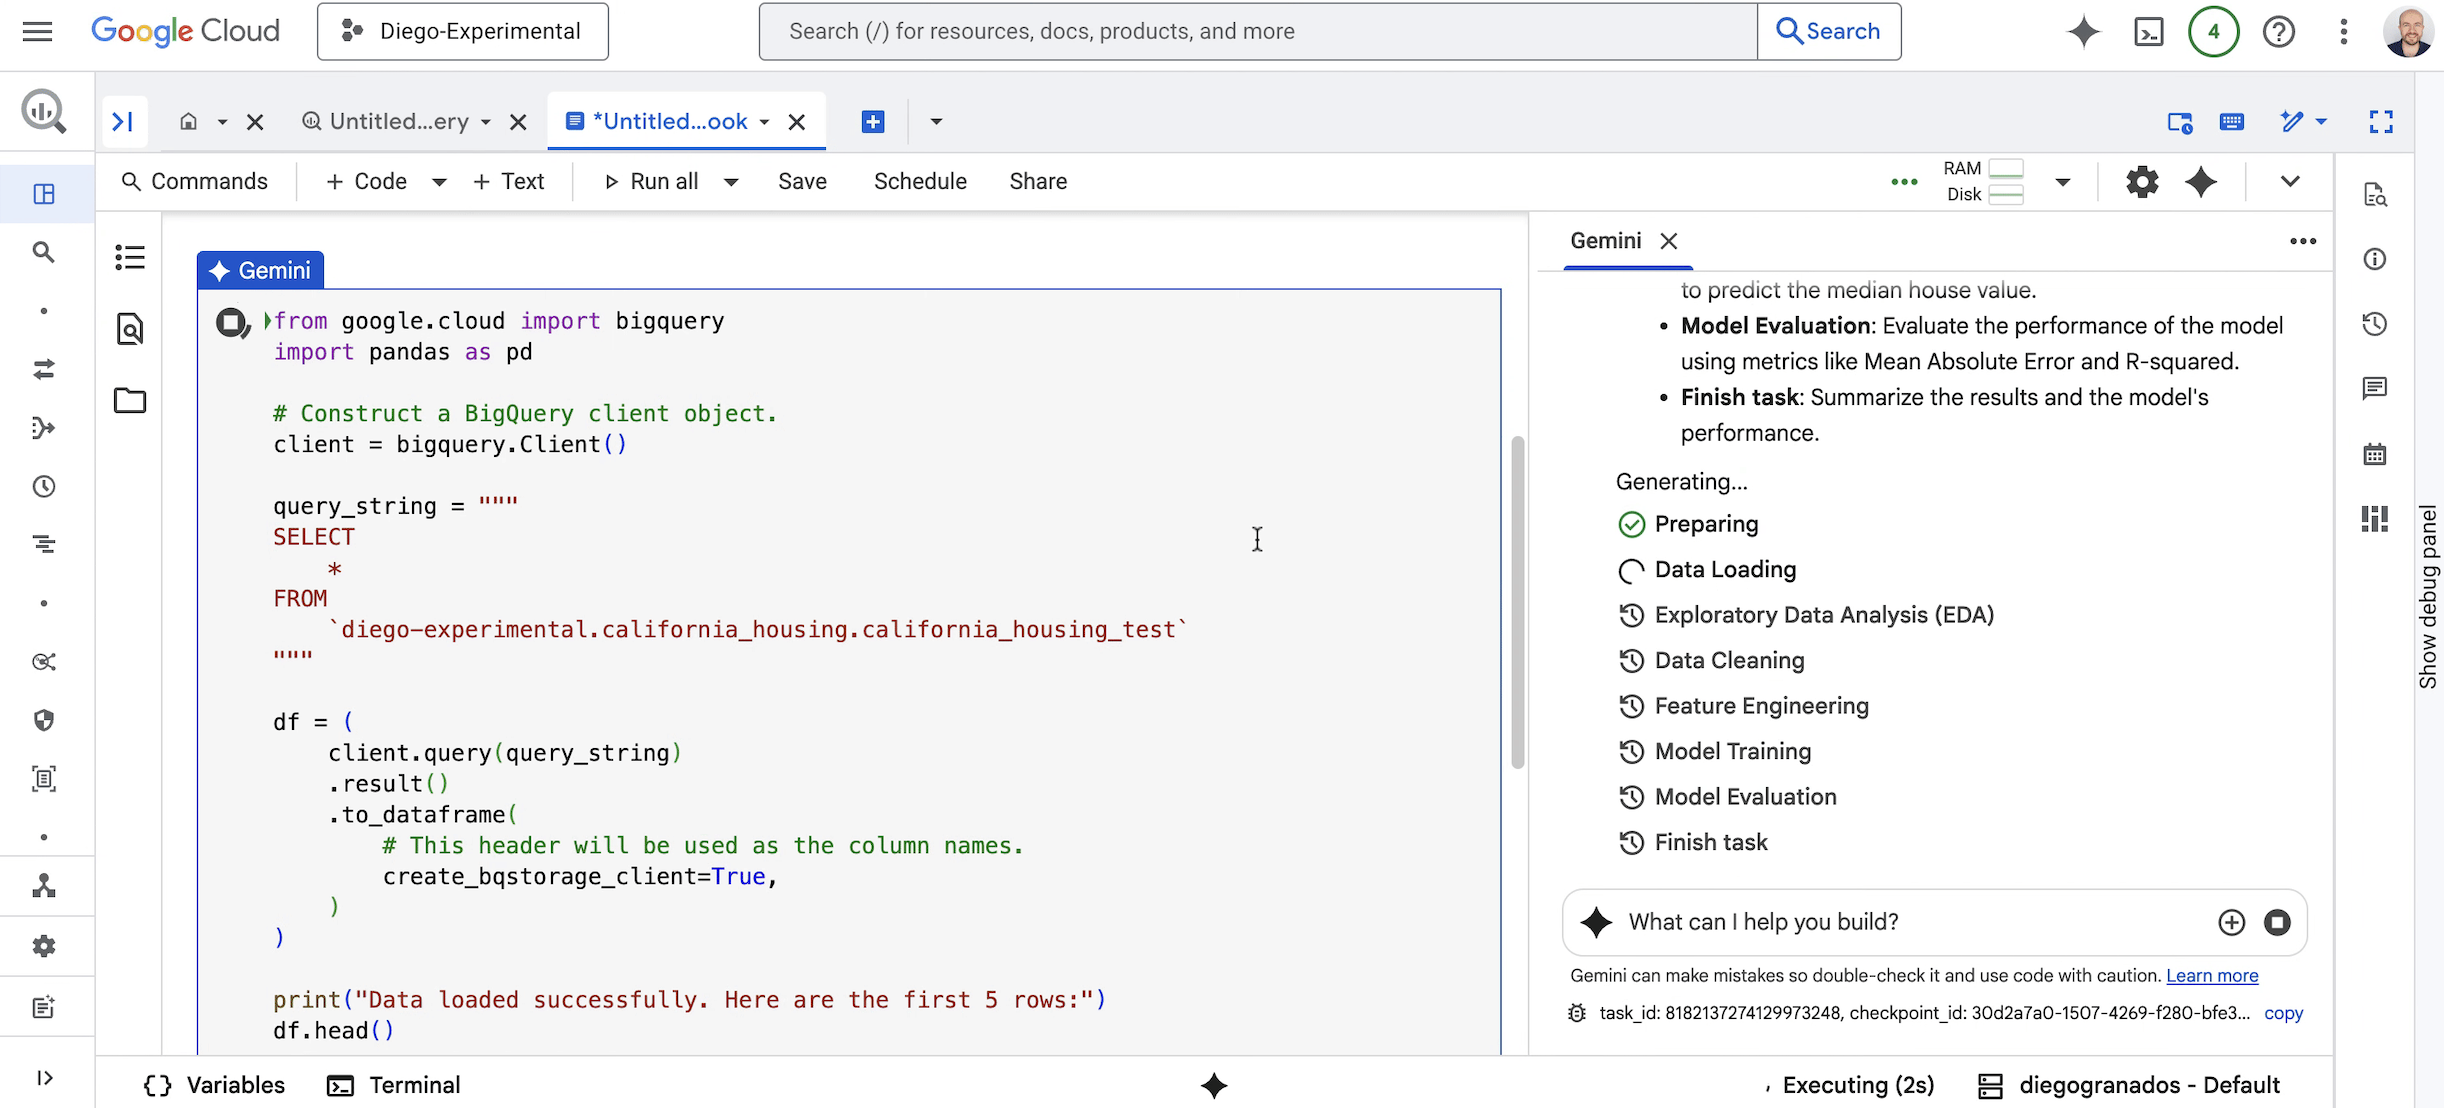Open the search icon in left rail

44,252
